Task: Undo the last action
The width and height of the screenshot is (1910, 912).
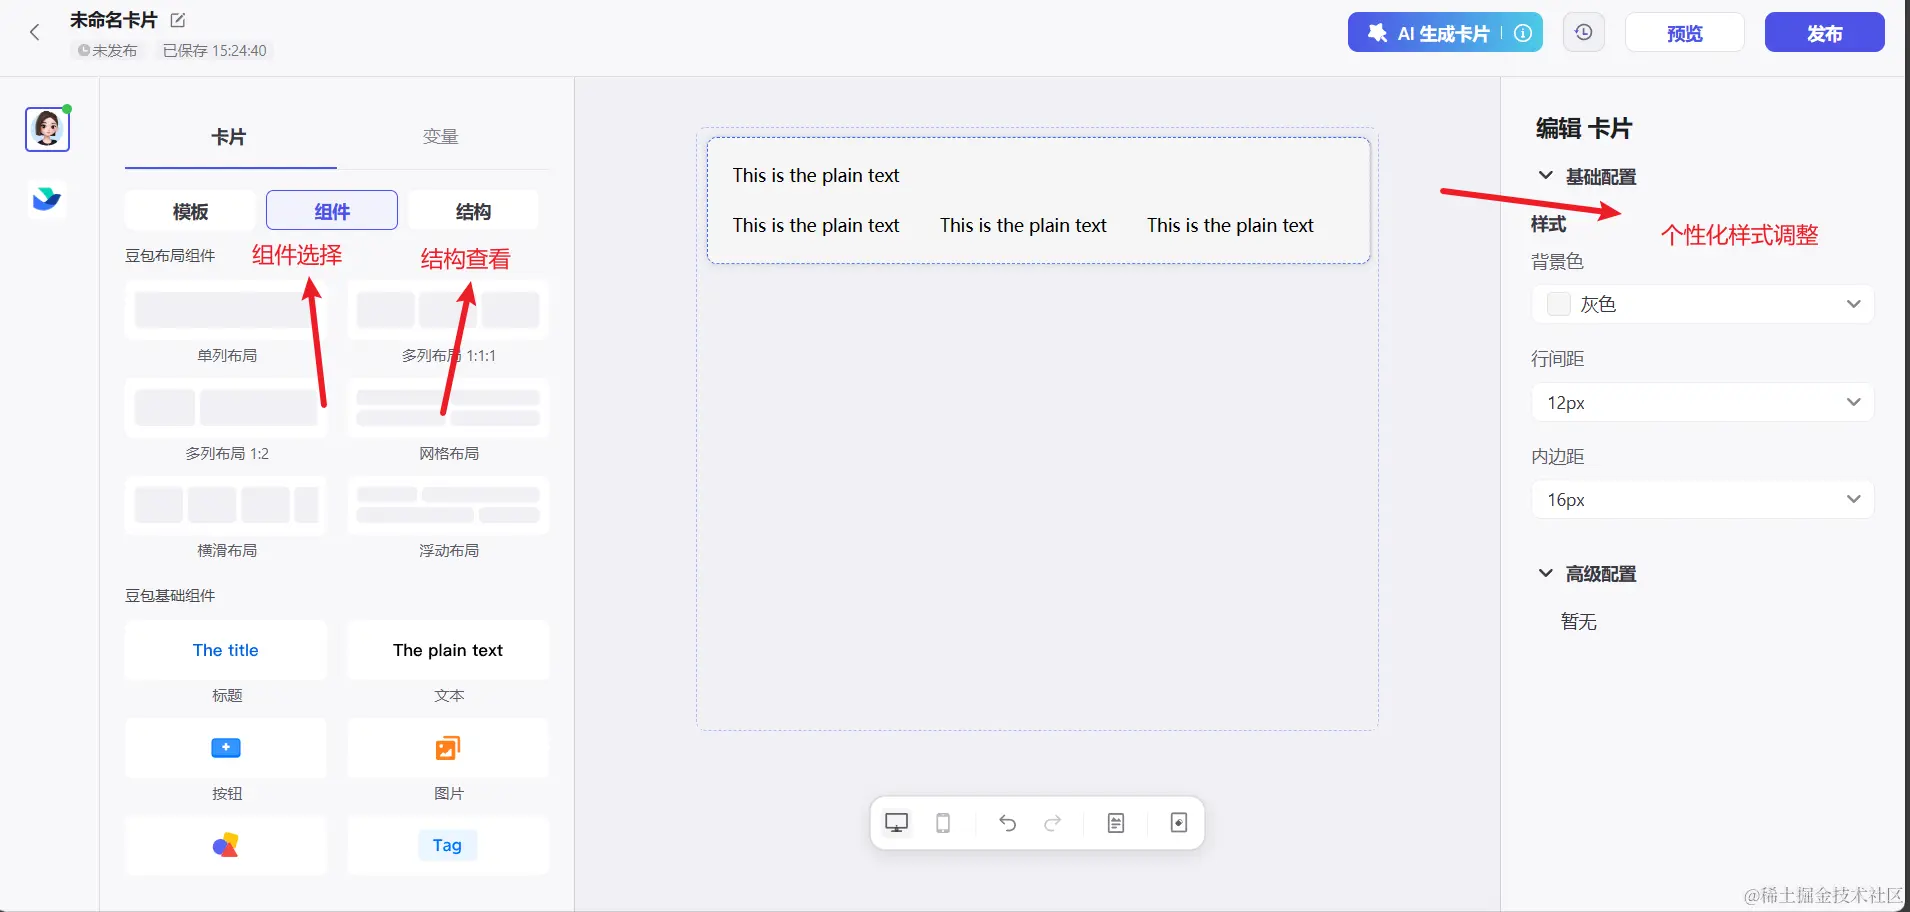Action: pyautogui.click(x=1007, y=823)
